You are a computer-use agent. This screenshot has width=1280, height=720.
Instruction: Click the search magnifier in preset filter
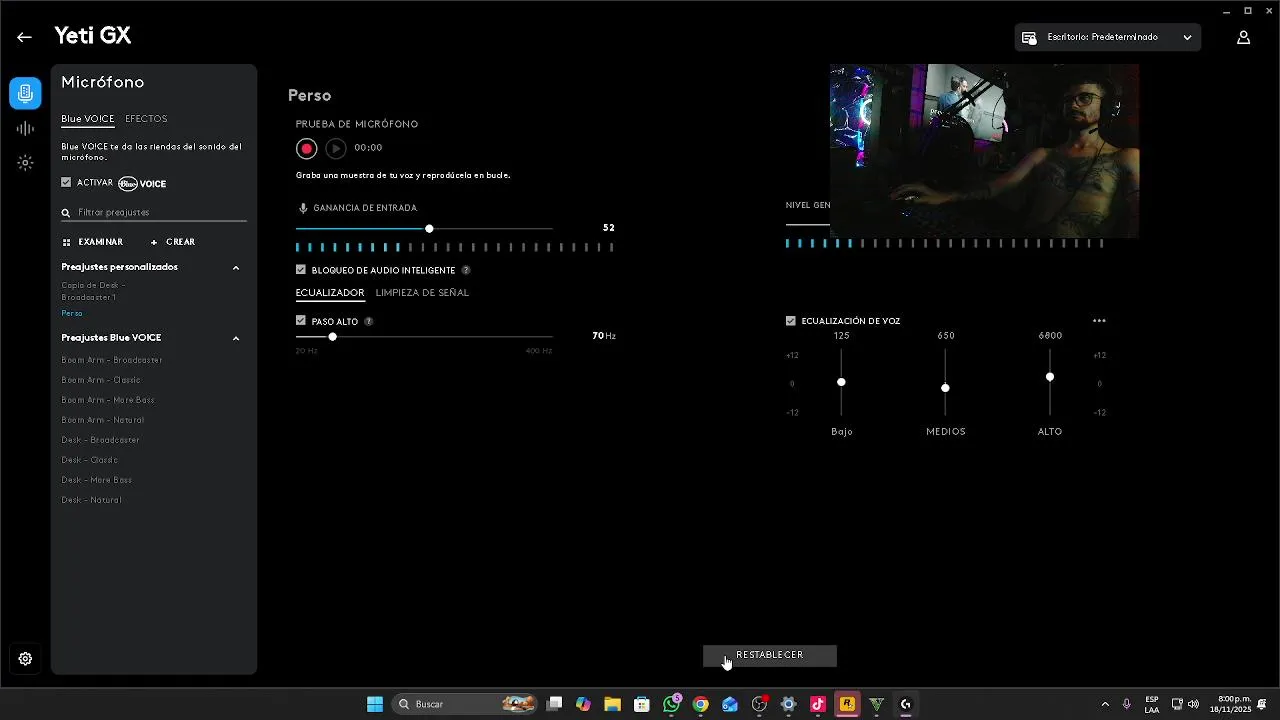coord(66,213)
